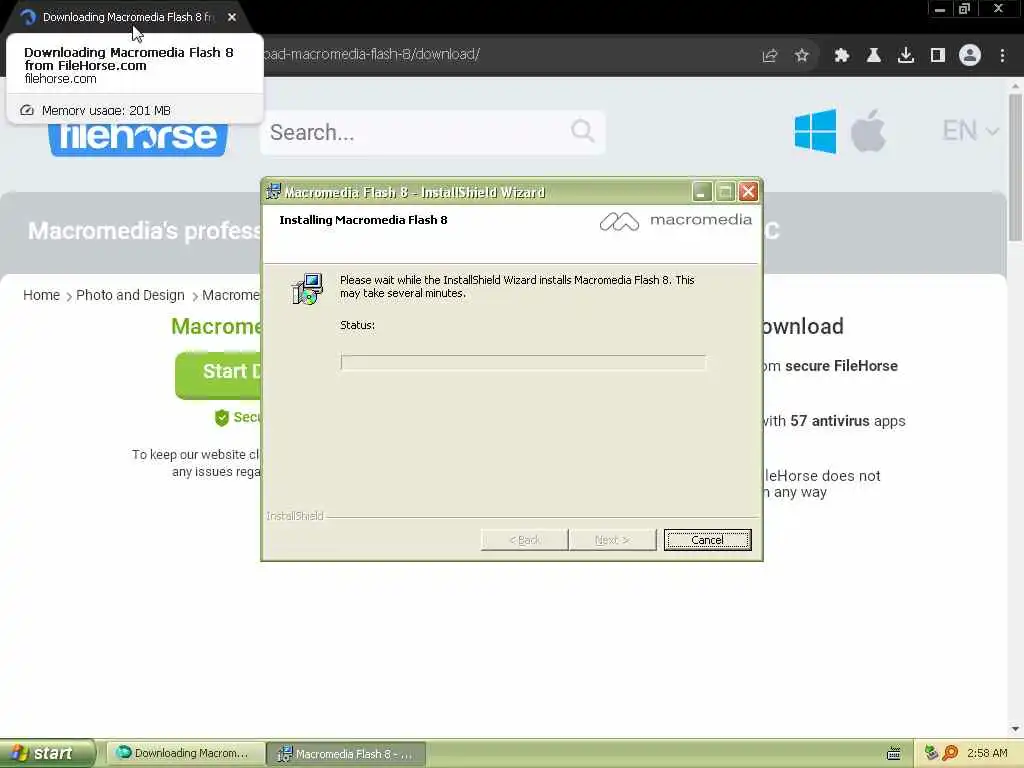Image resolution: width=1024 pixels, height=768 pixels.
Task: Open the Chrome profile avatar
Action: (970, 56)
